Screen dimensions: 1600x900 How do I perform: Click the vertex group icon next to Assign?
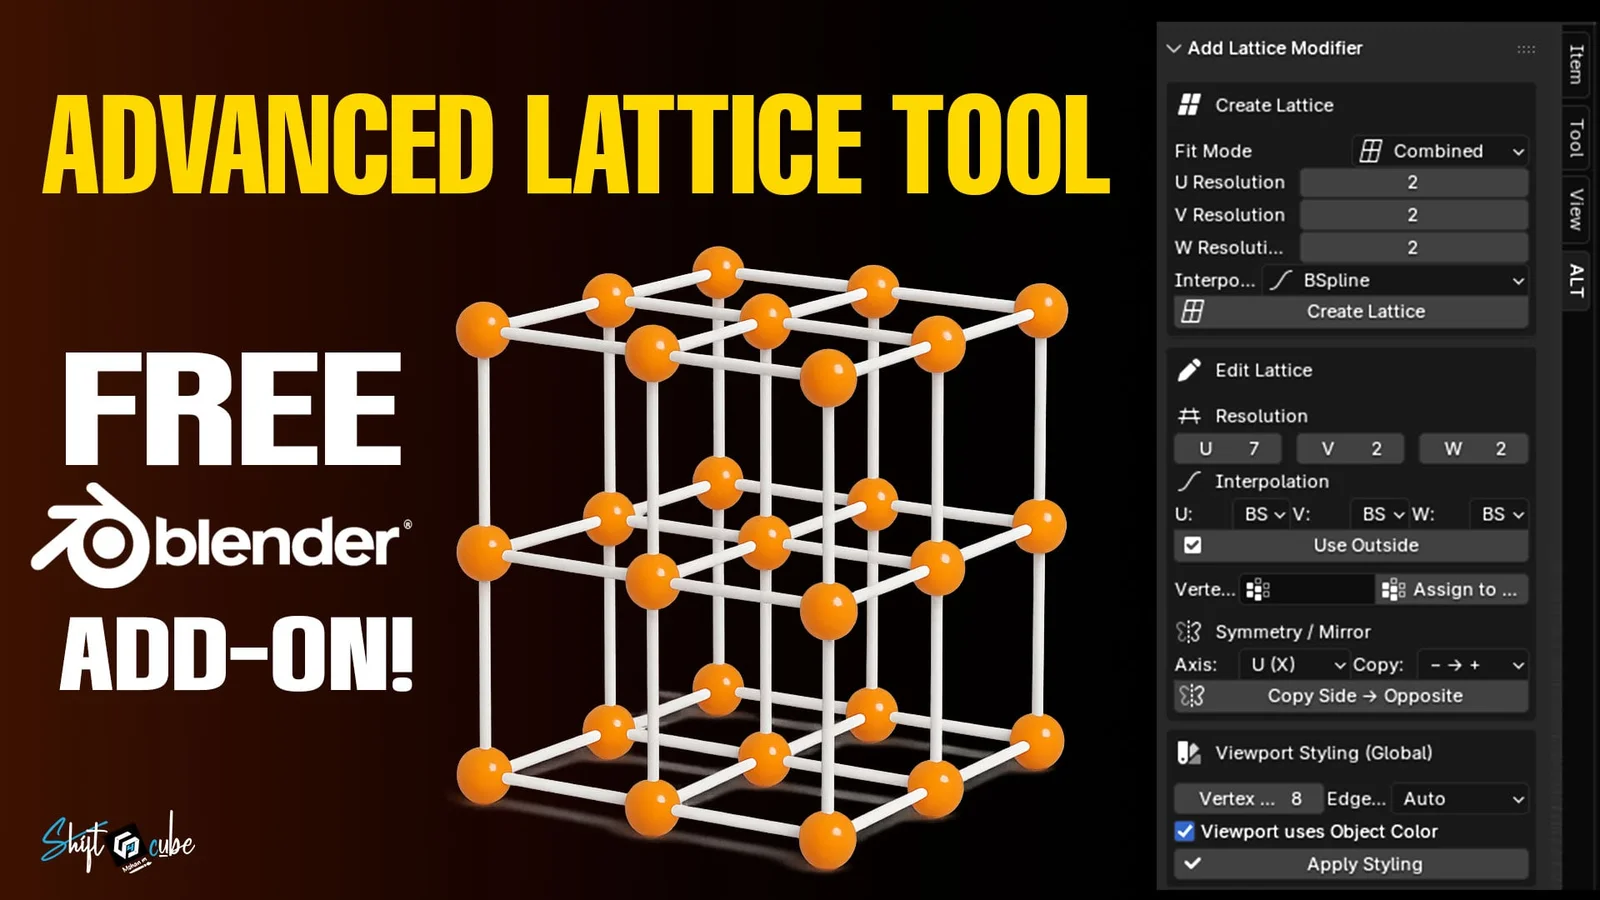click(x=1394, y=589)
